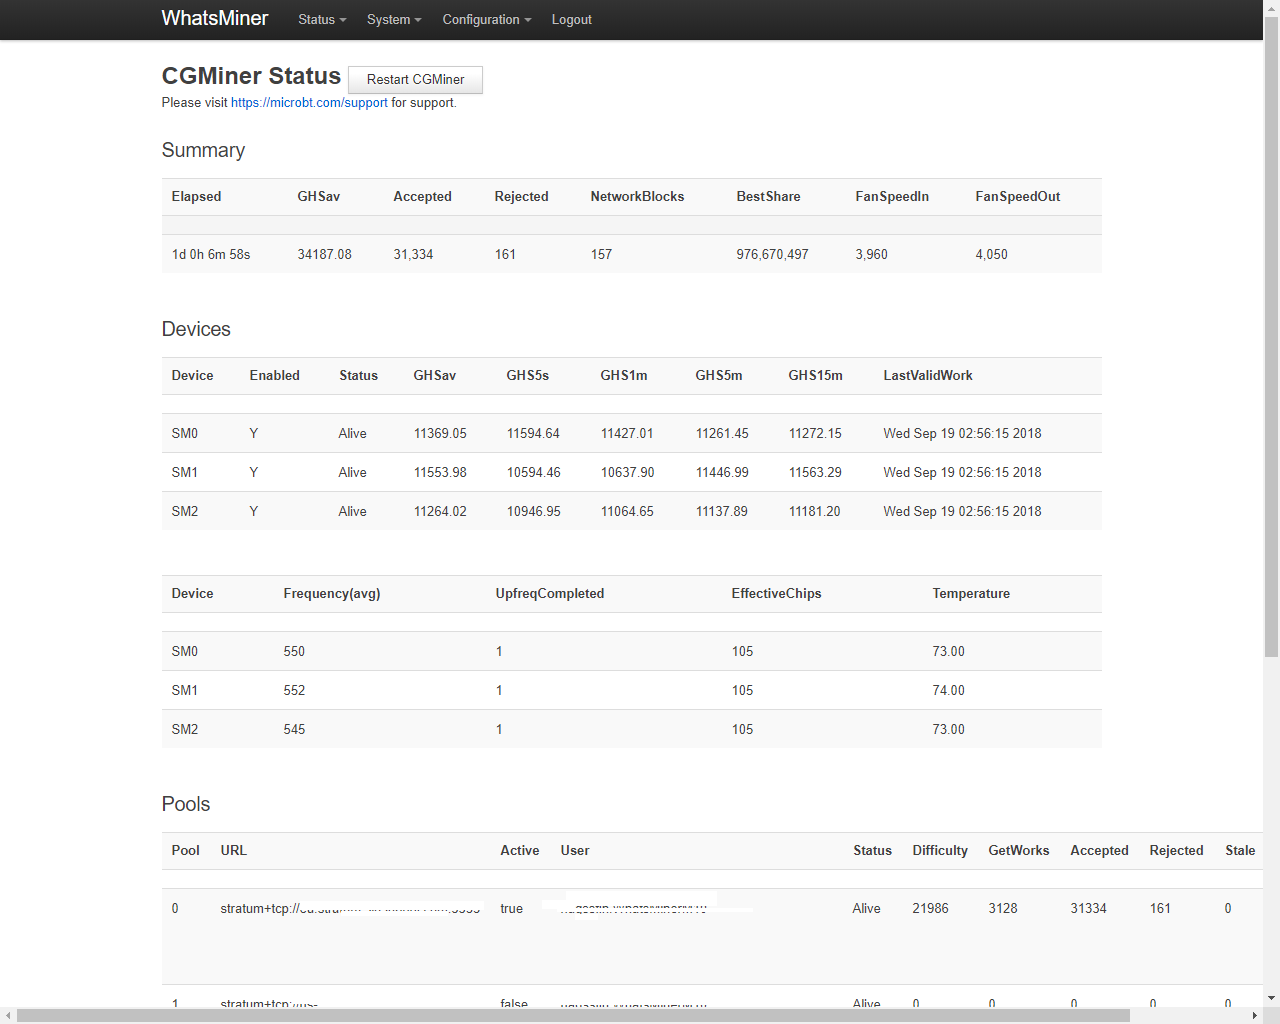
Task: Expand the System menu in navbar
Action: (394, 20)
